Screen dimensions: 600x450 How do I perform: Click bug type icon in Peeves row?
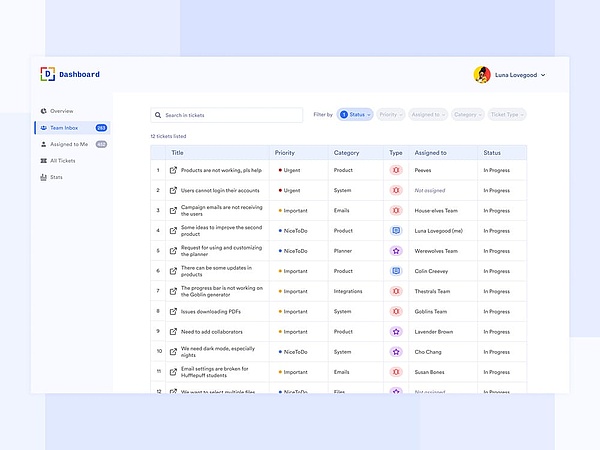pyautogui.click(x=396, y=170)
